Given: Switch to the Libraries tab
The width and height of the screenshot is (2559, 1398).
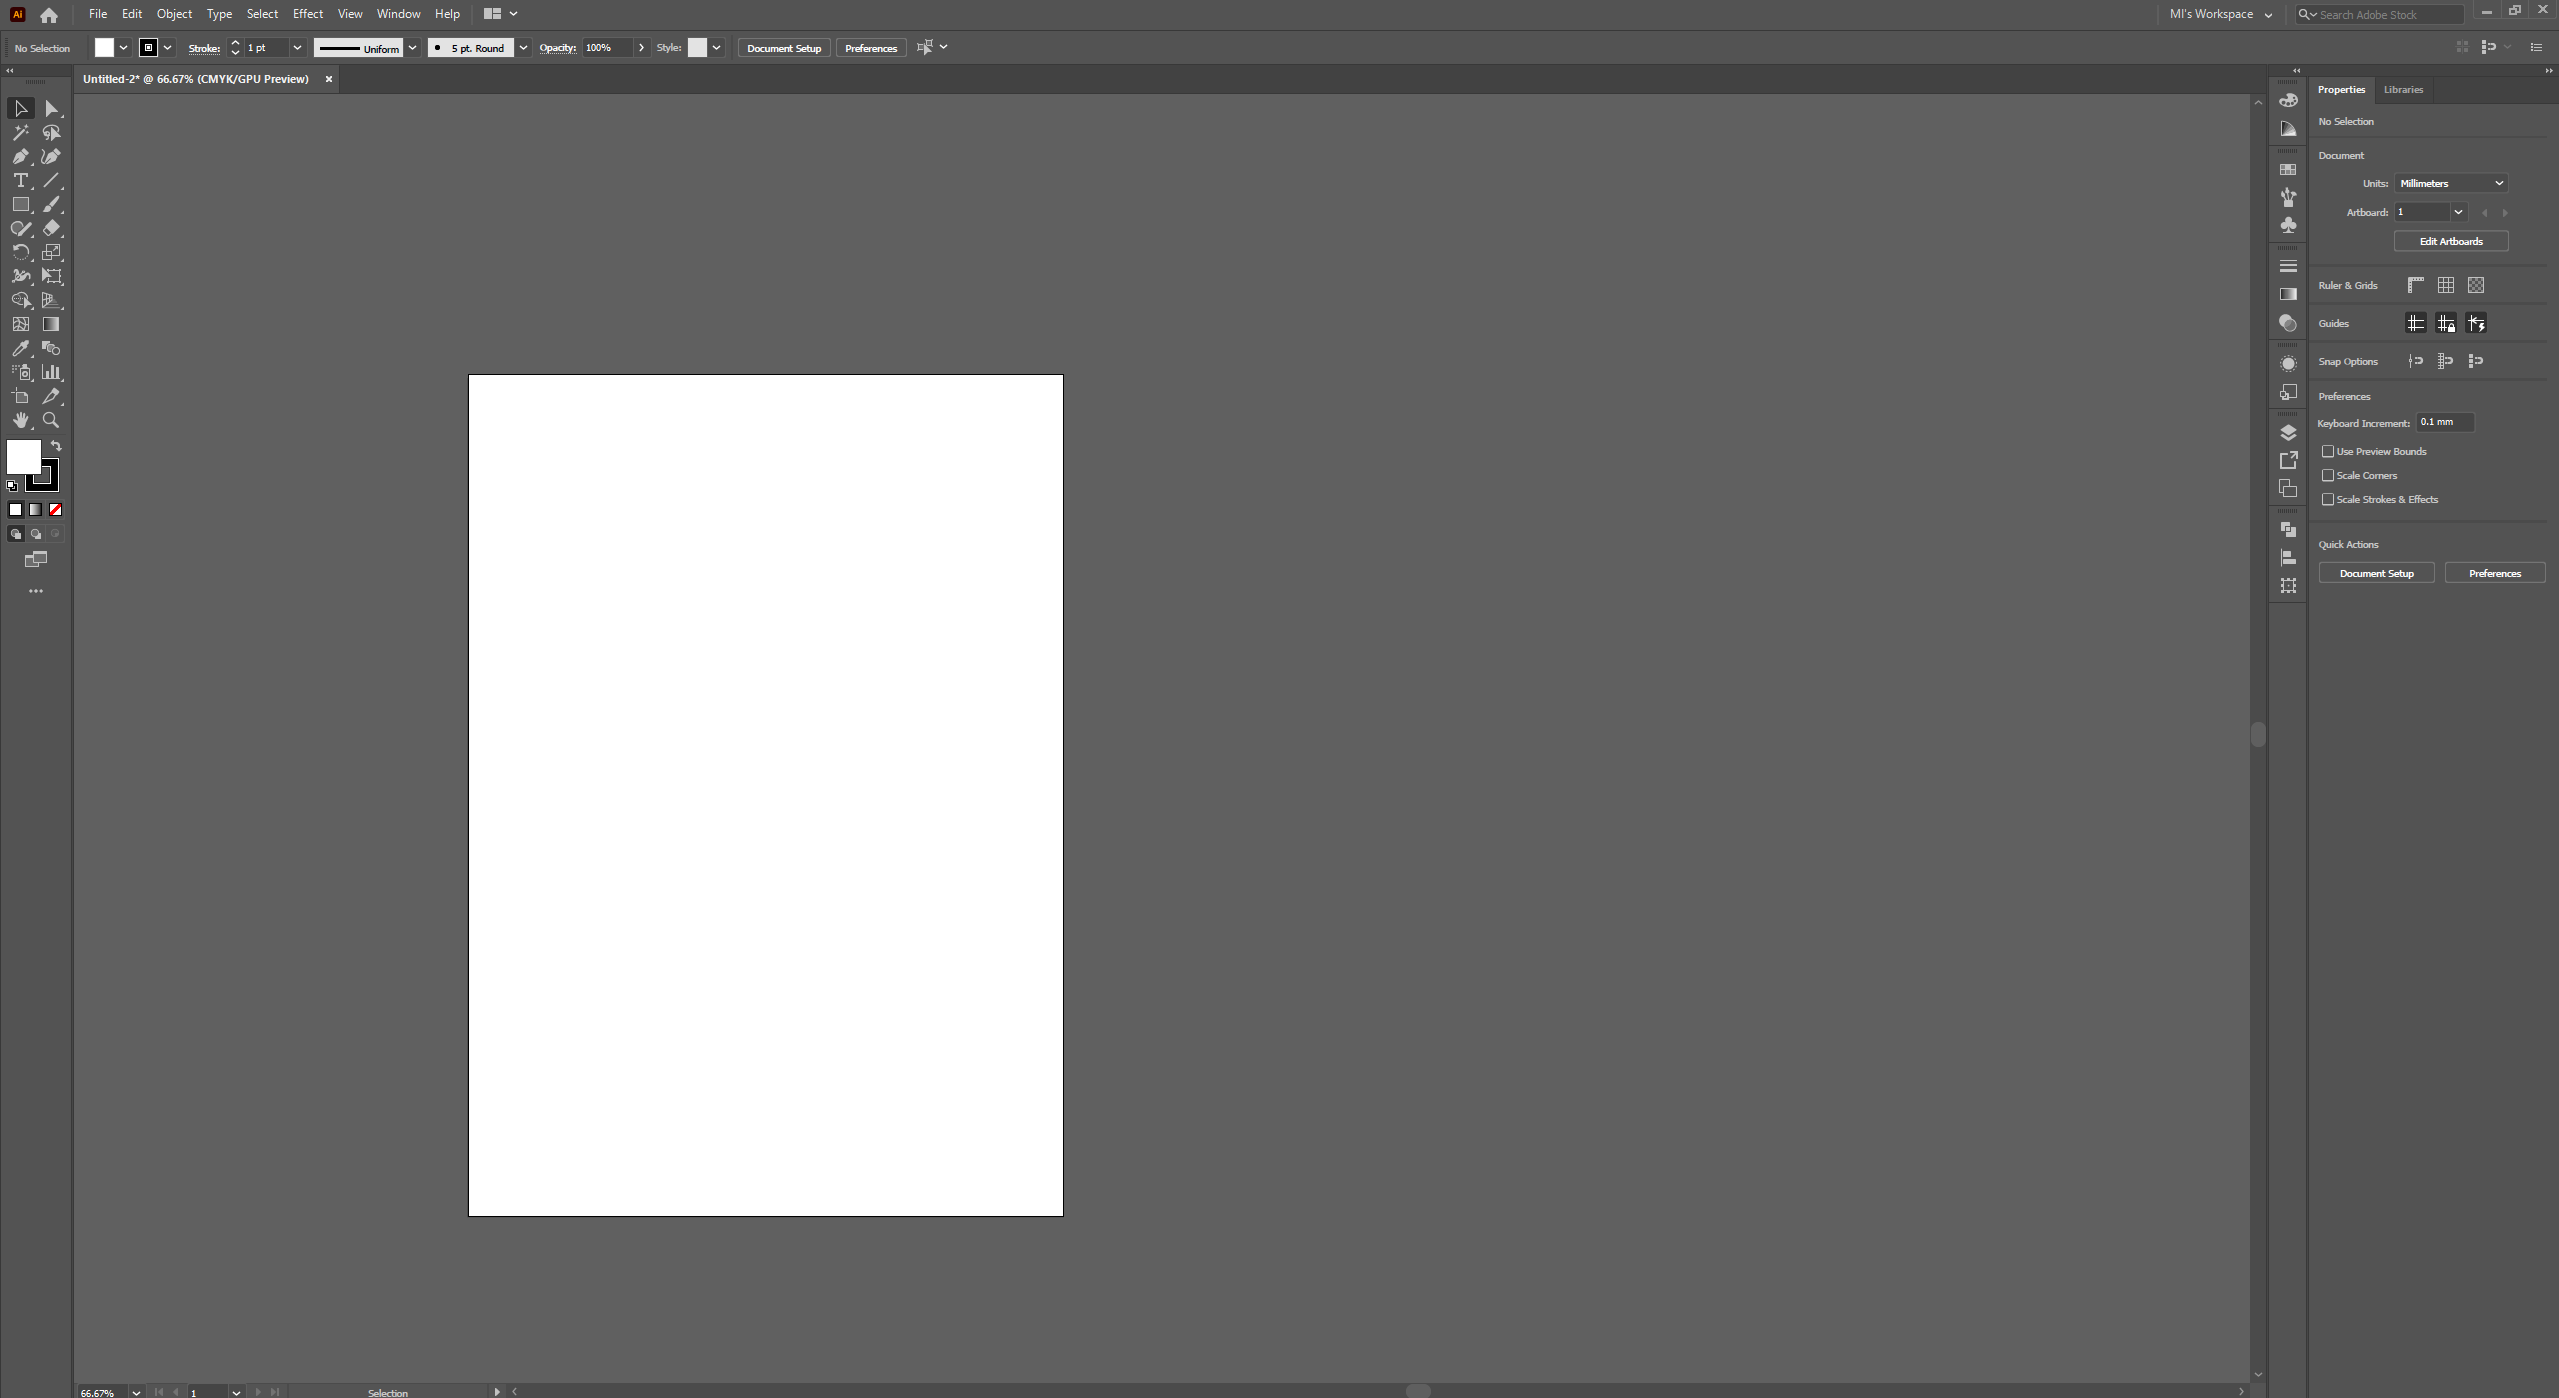Looking at the screenshot, I should coord(2403,89).
